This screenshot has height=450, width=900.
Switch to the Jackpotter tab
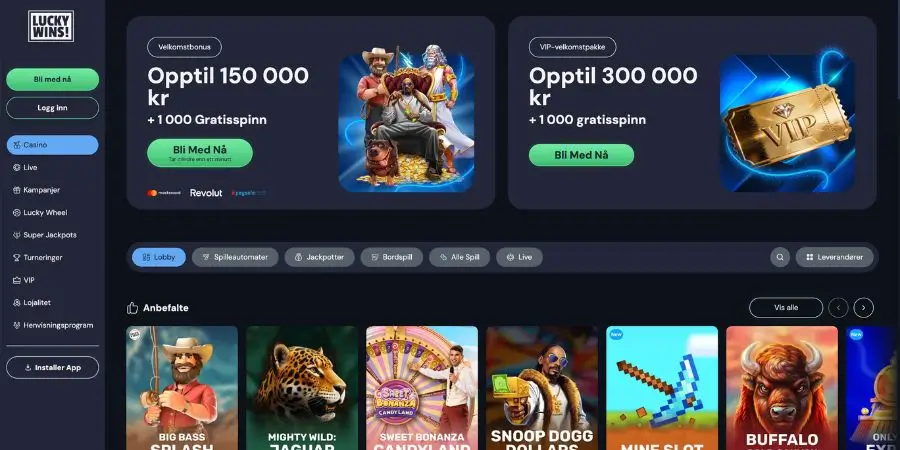tap(319, 257)
